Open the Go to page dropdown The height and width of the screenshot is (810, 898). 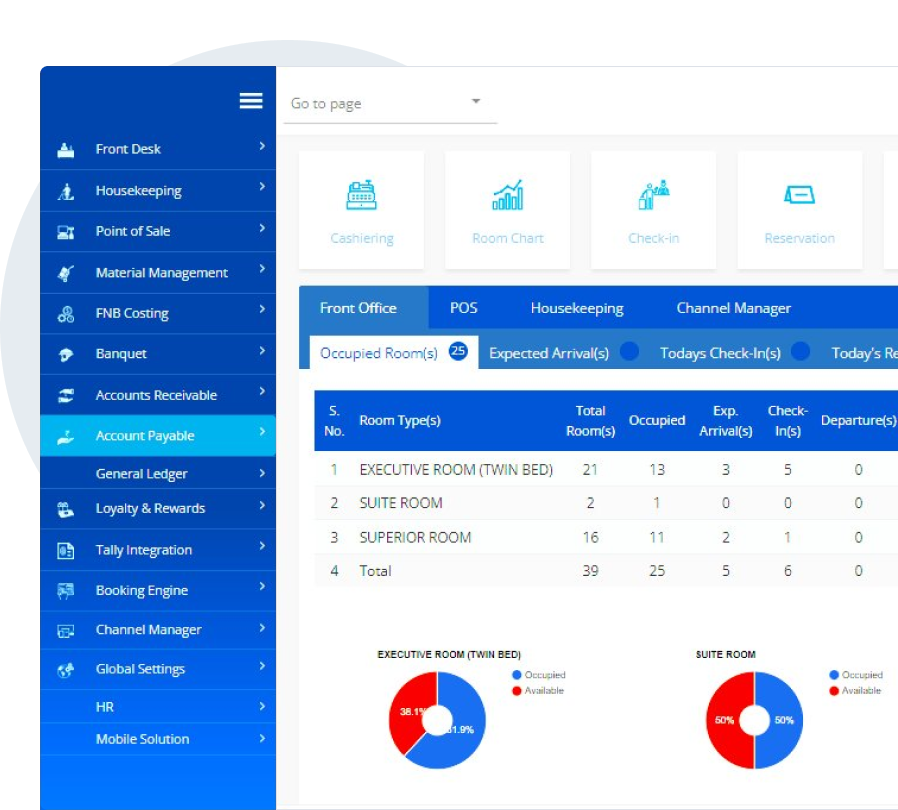(x=478, y=102)
